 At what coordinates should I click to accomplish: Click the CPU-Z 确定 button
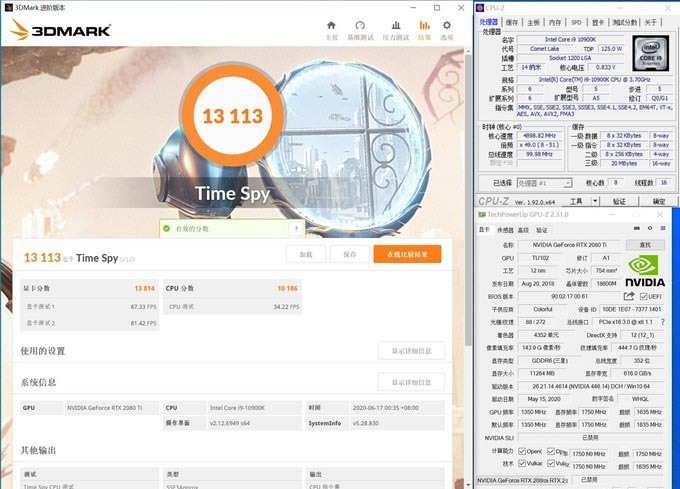[x=658, y=201]
